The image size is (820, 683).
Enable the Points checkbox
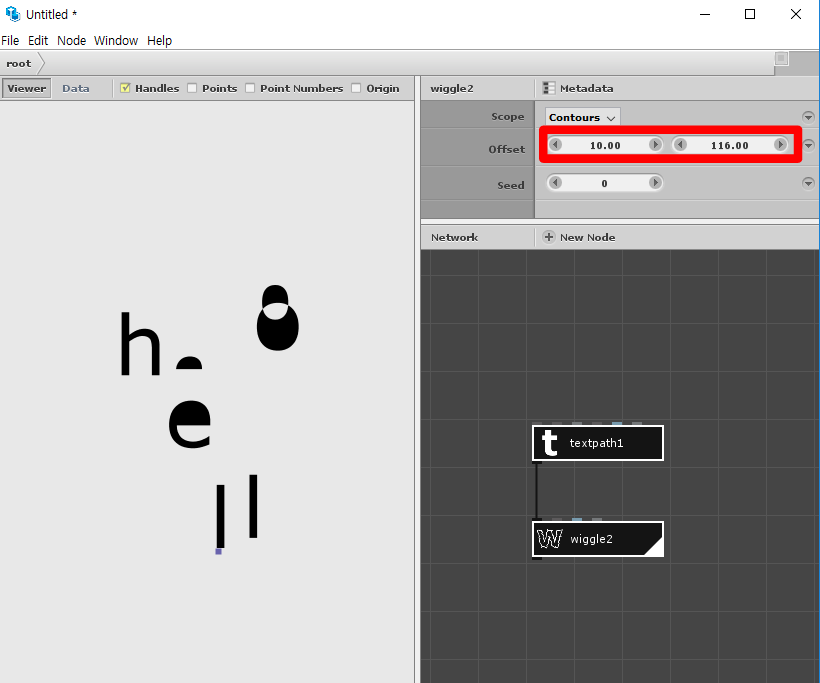tap(192, 88)
